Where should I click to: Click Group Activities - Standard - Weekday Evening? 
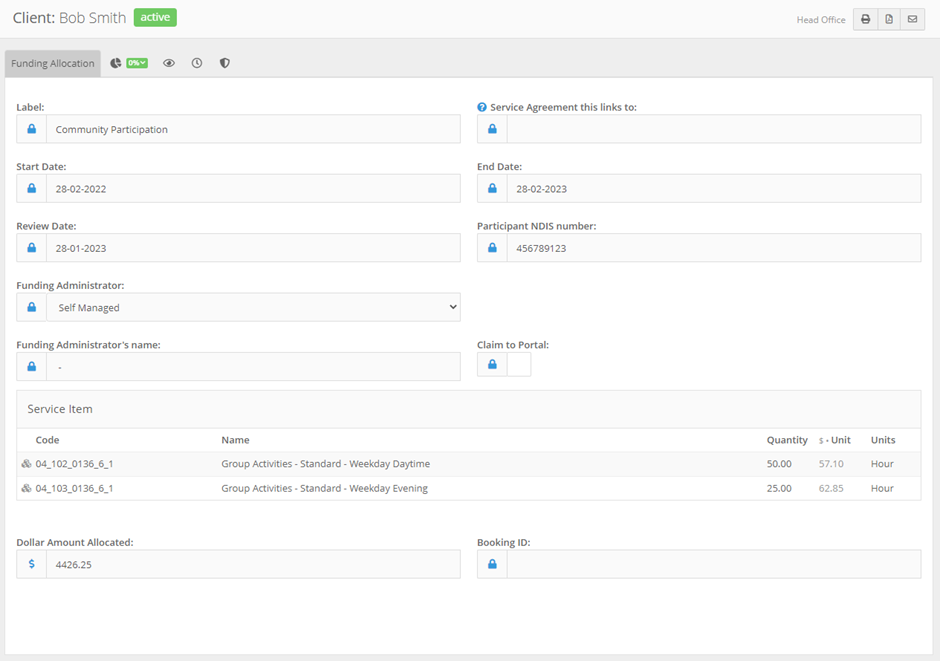(324, 488)
